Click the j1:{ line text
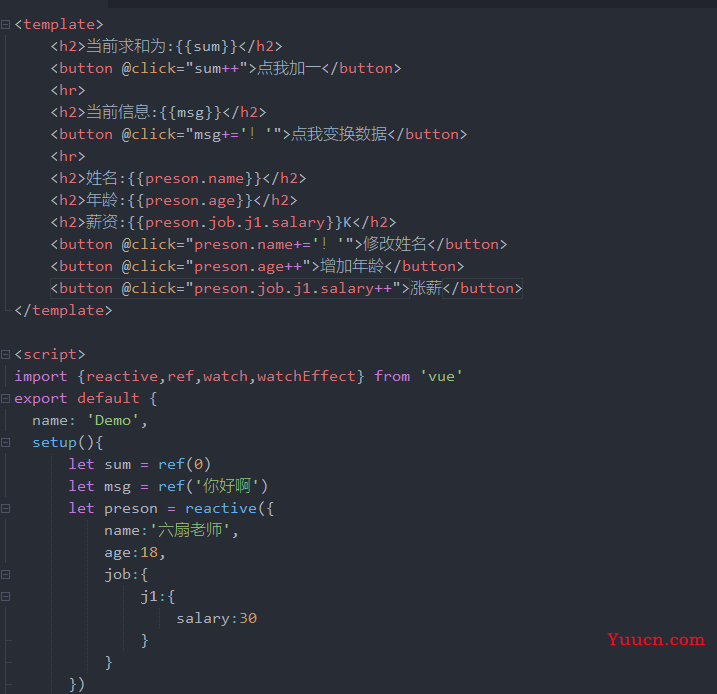The image size is (717, 694). (x=158, y=596)
